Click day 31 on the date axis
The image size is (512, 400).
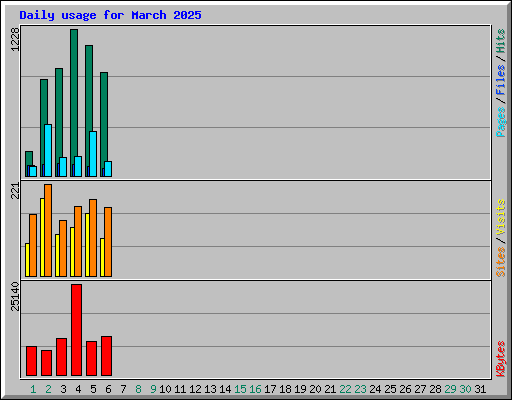480,389
